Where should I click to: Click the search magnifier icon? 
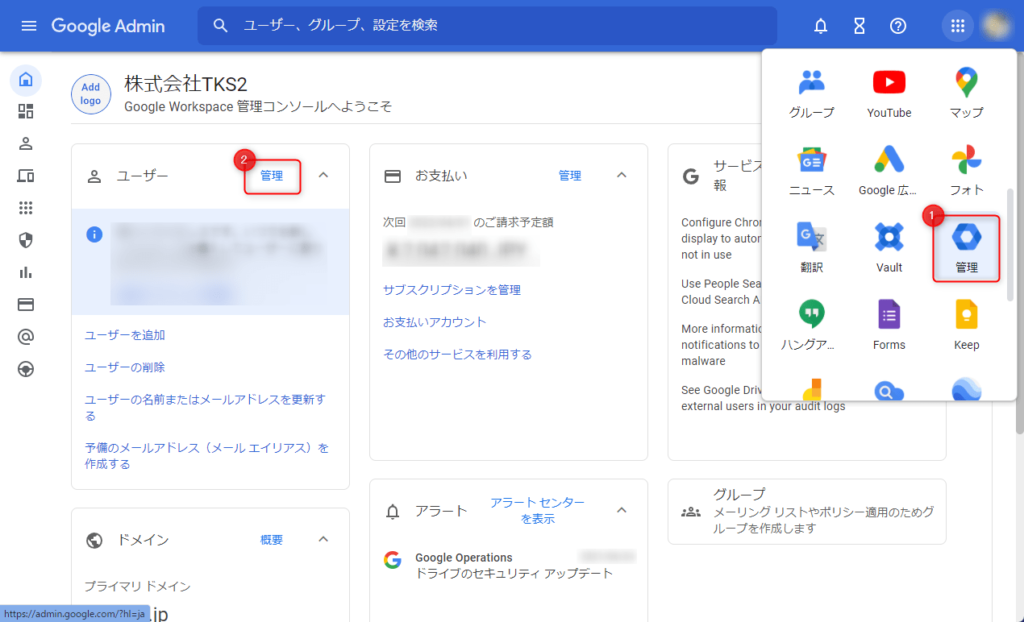[x=221, y=26]
